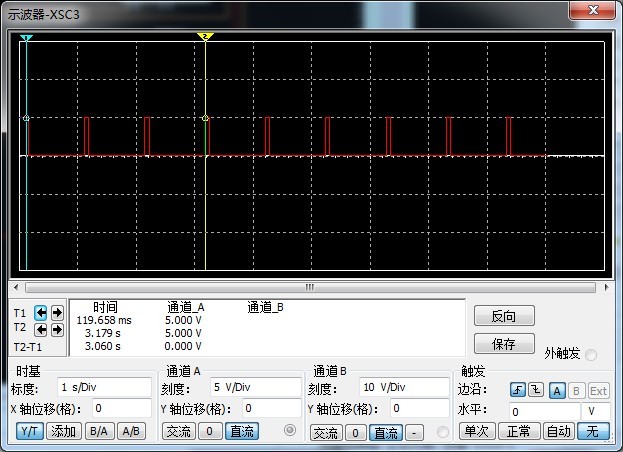Screen dimensions: 623x452
Task: Move cursor T2 right with arrow button
Action: coord(57,330)
